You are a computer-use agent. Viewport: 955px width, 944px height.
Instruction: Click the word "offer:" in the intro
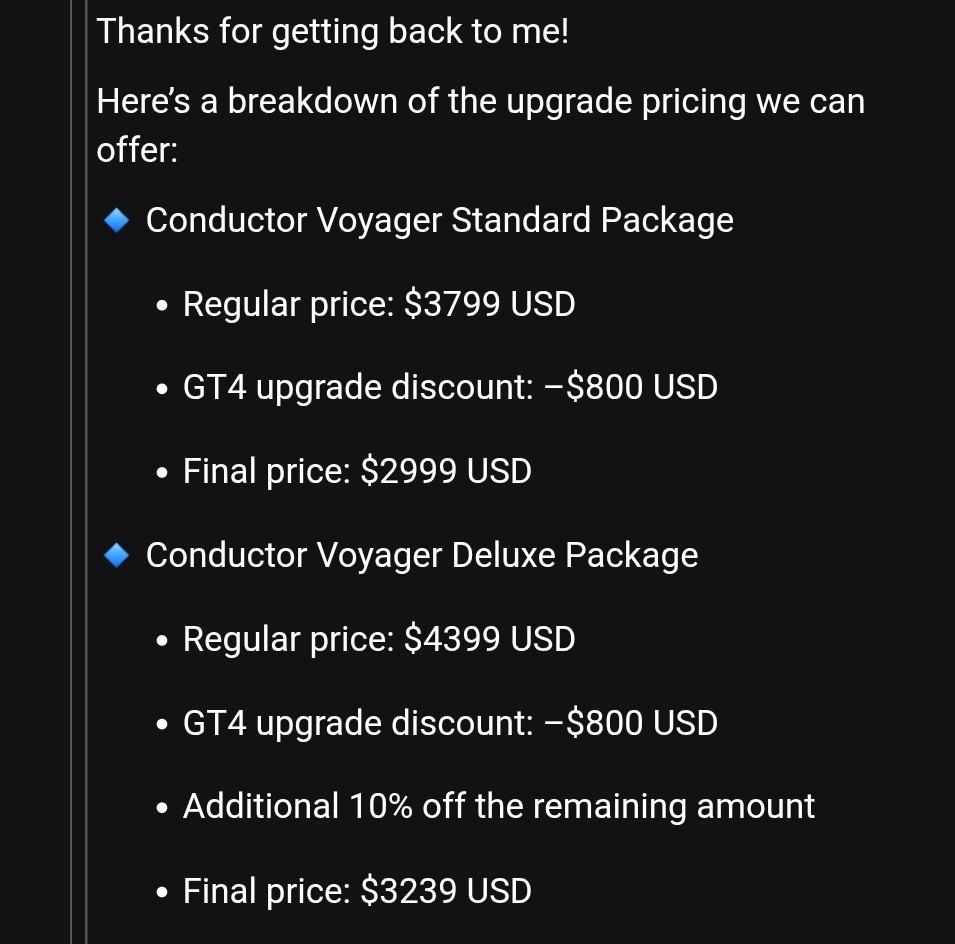[137, 150]
